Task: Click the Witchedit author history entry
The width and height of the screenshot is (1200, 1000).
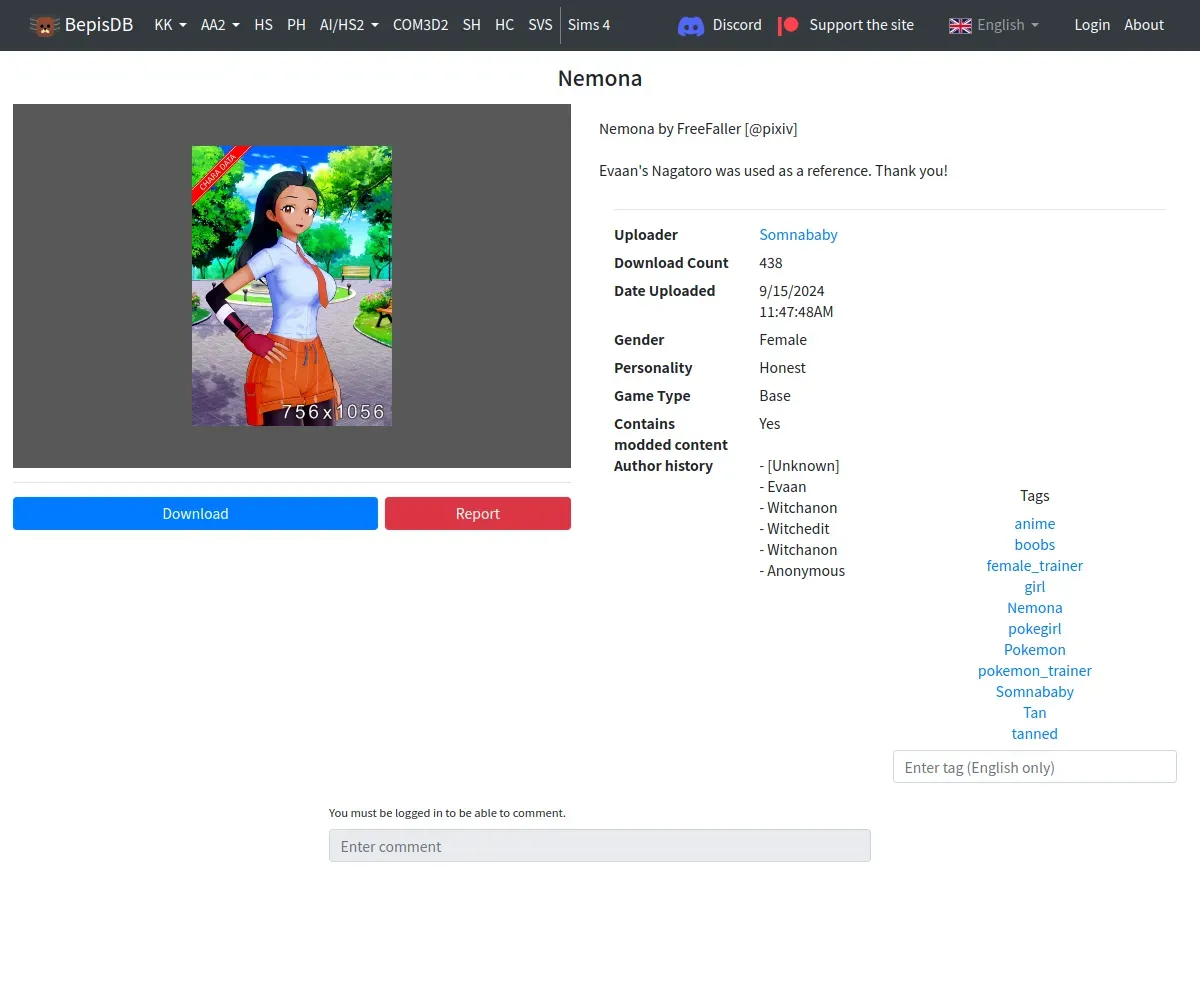Action: pos(795,529)
